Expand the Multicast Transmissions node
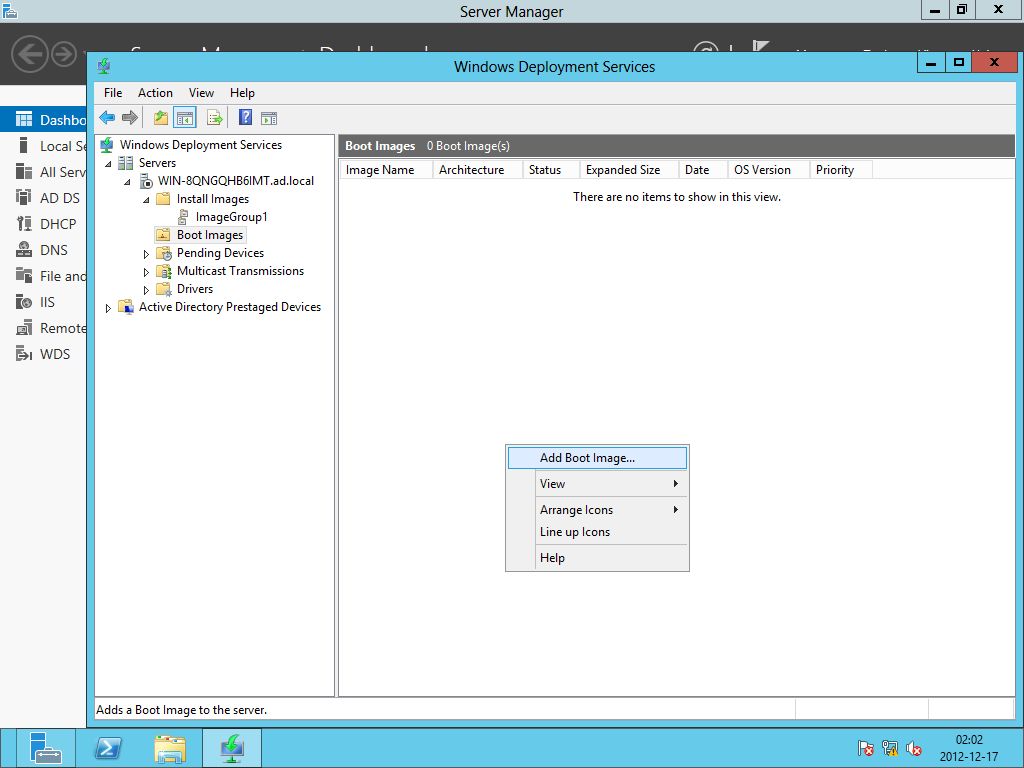 [x=146, y=272]
